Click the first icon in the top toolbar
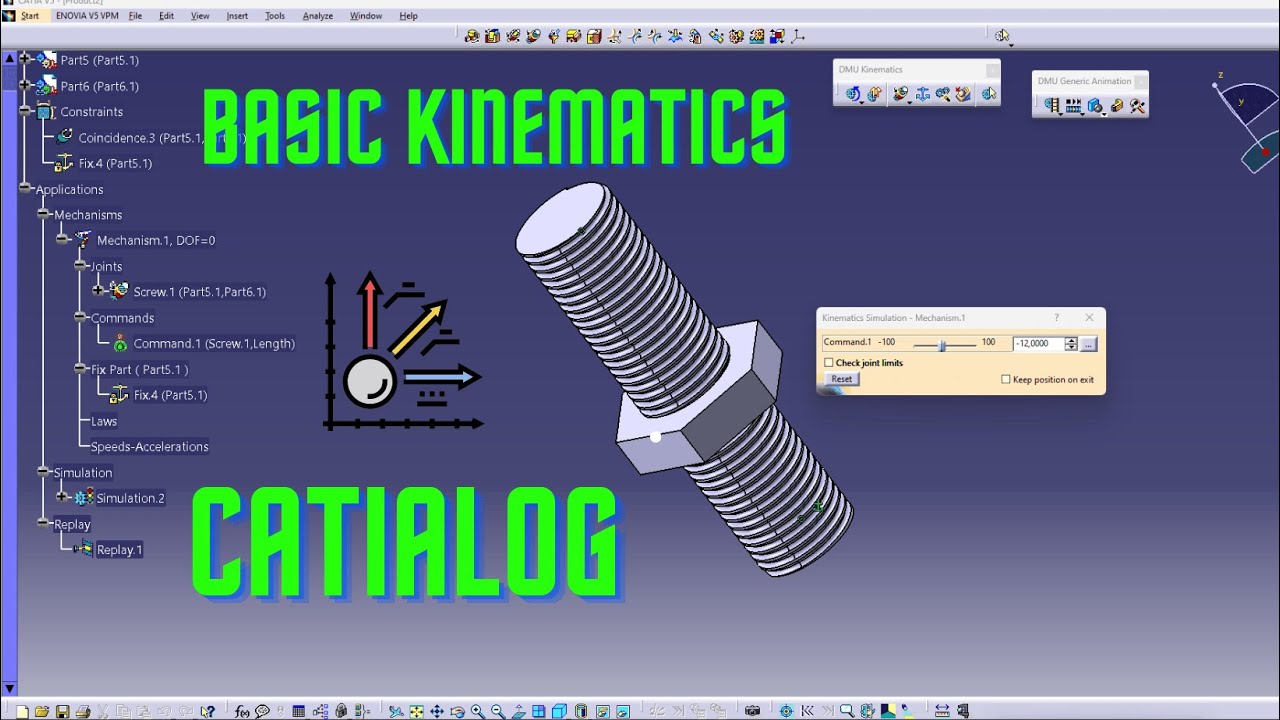 point(472,36)
